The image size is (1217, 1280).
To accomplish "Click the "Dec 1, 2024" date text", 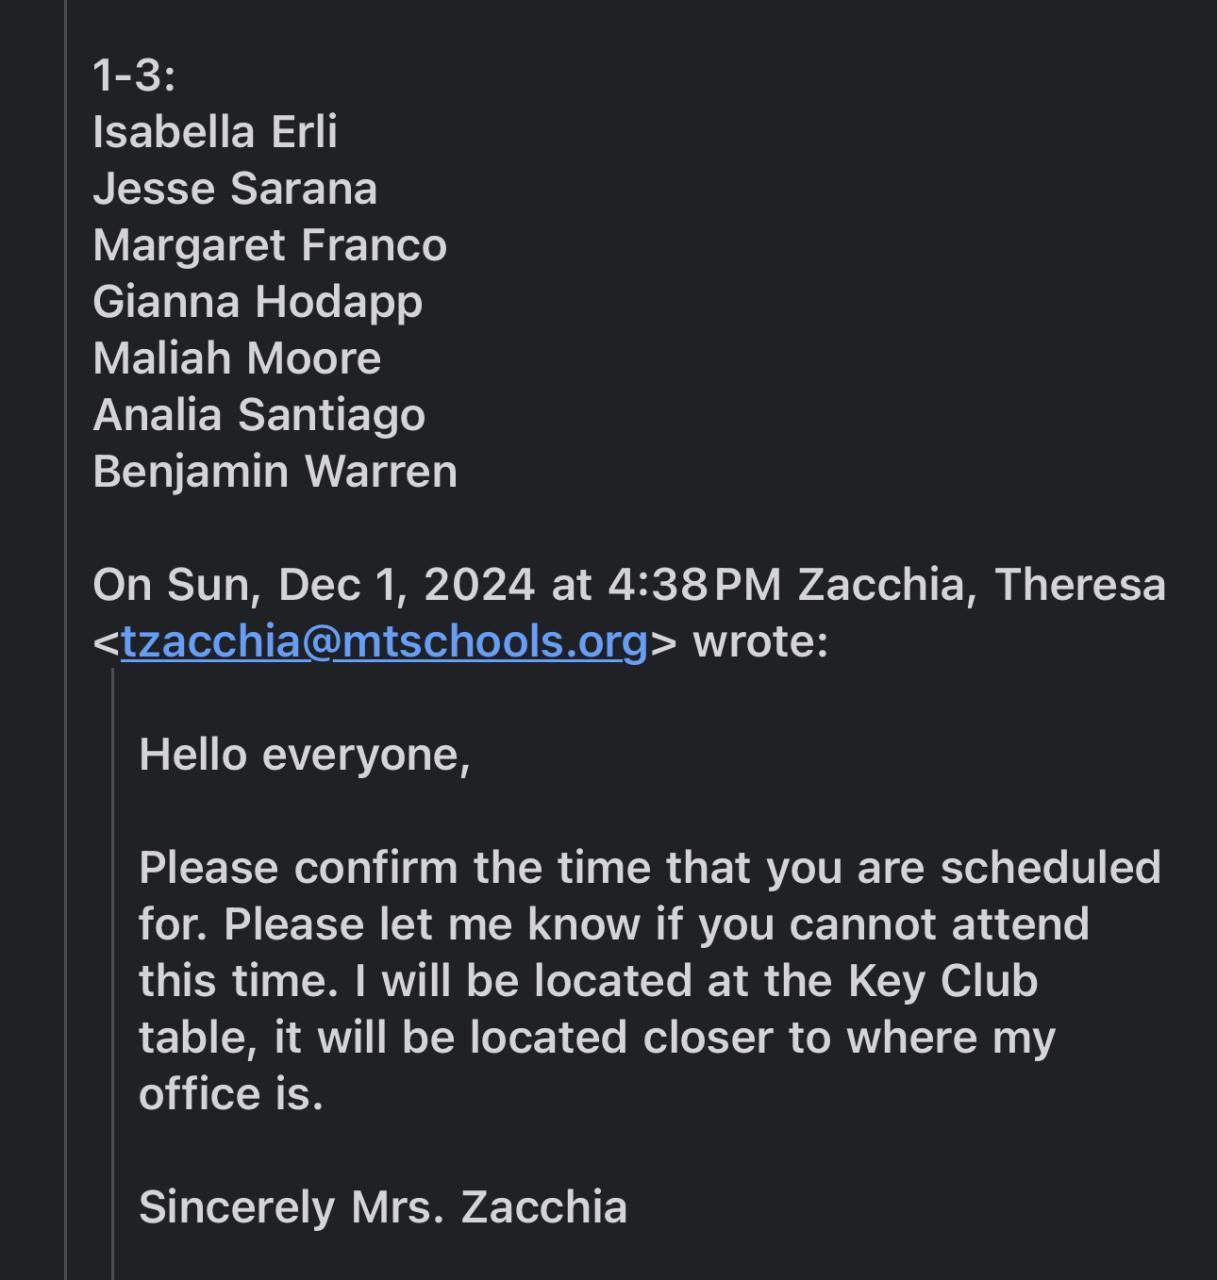I will click(x=406, y=585).
